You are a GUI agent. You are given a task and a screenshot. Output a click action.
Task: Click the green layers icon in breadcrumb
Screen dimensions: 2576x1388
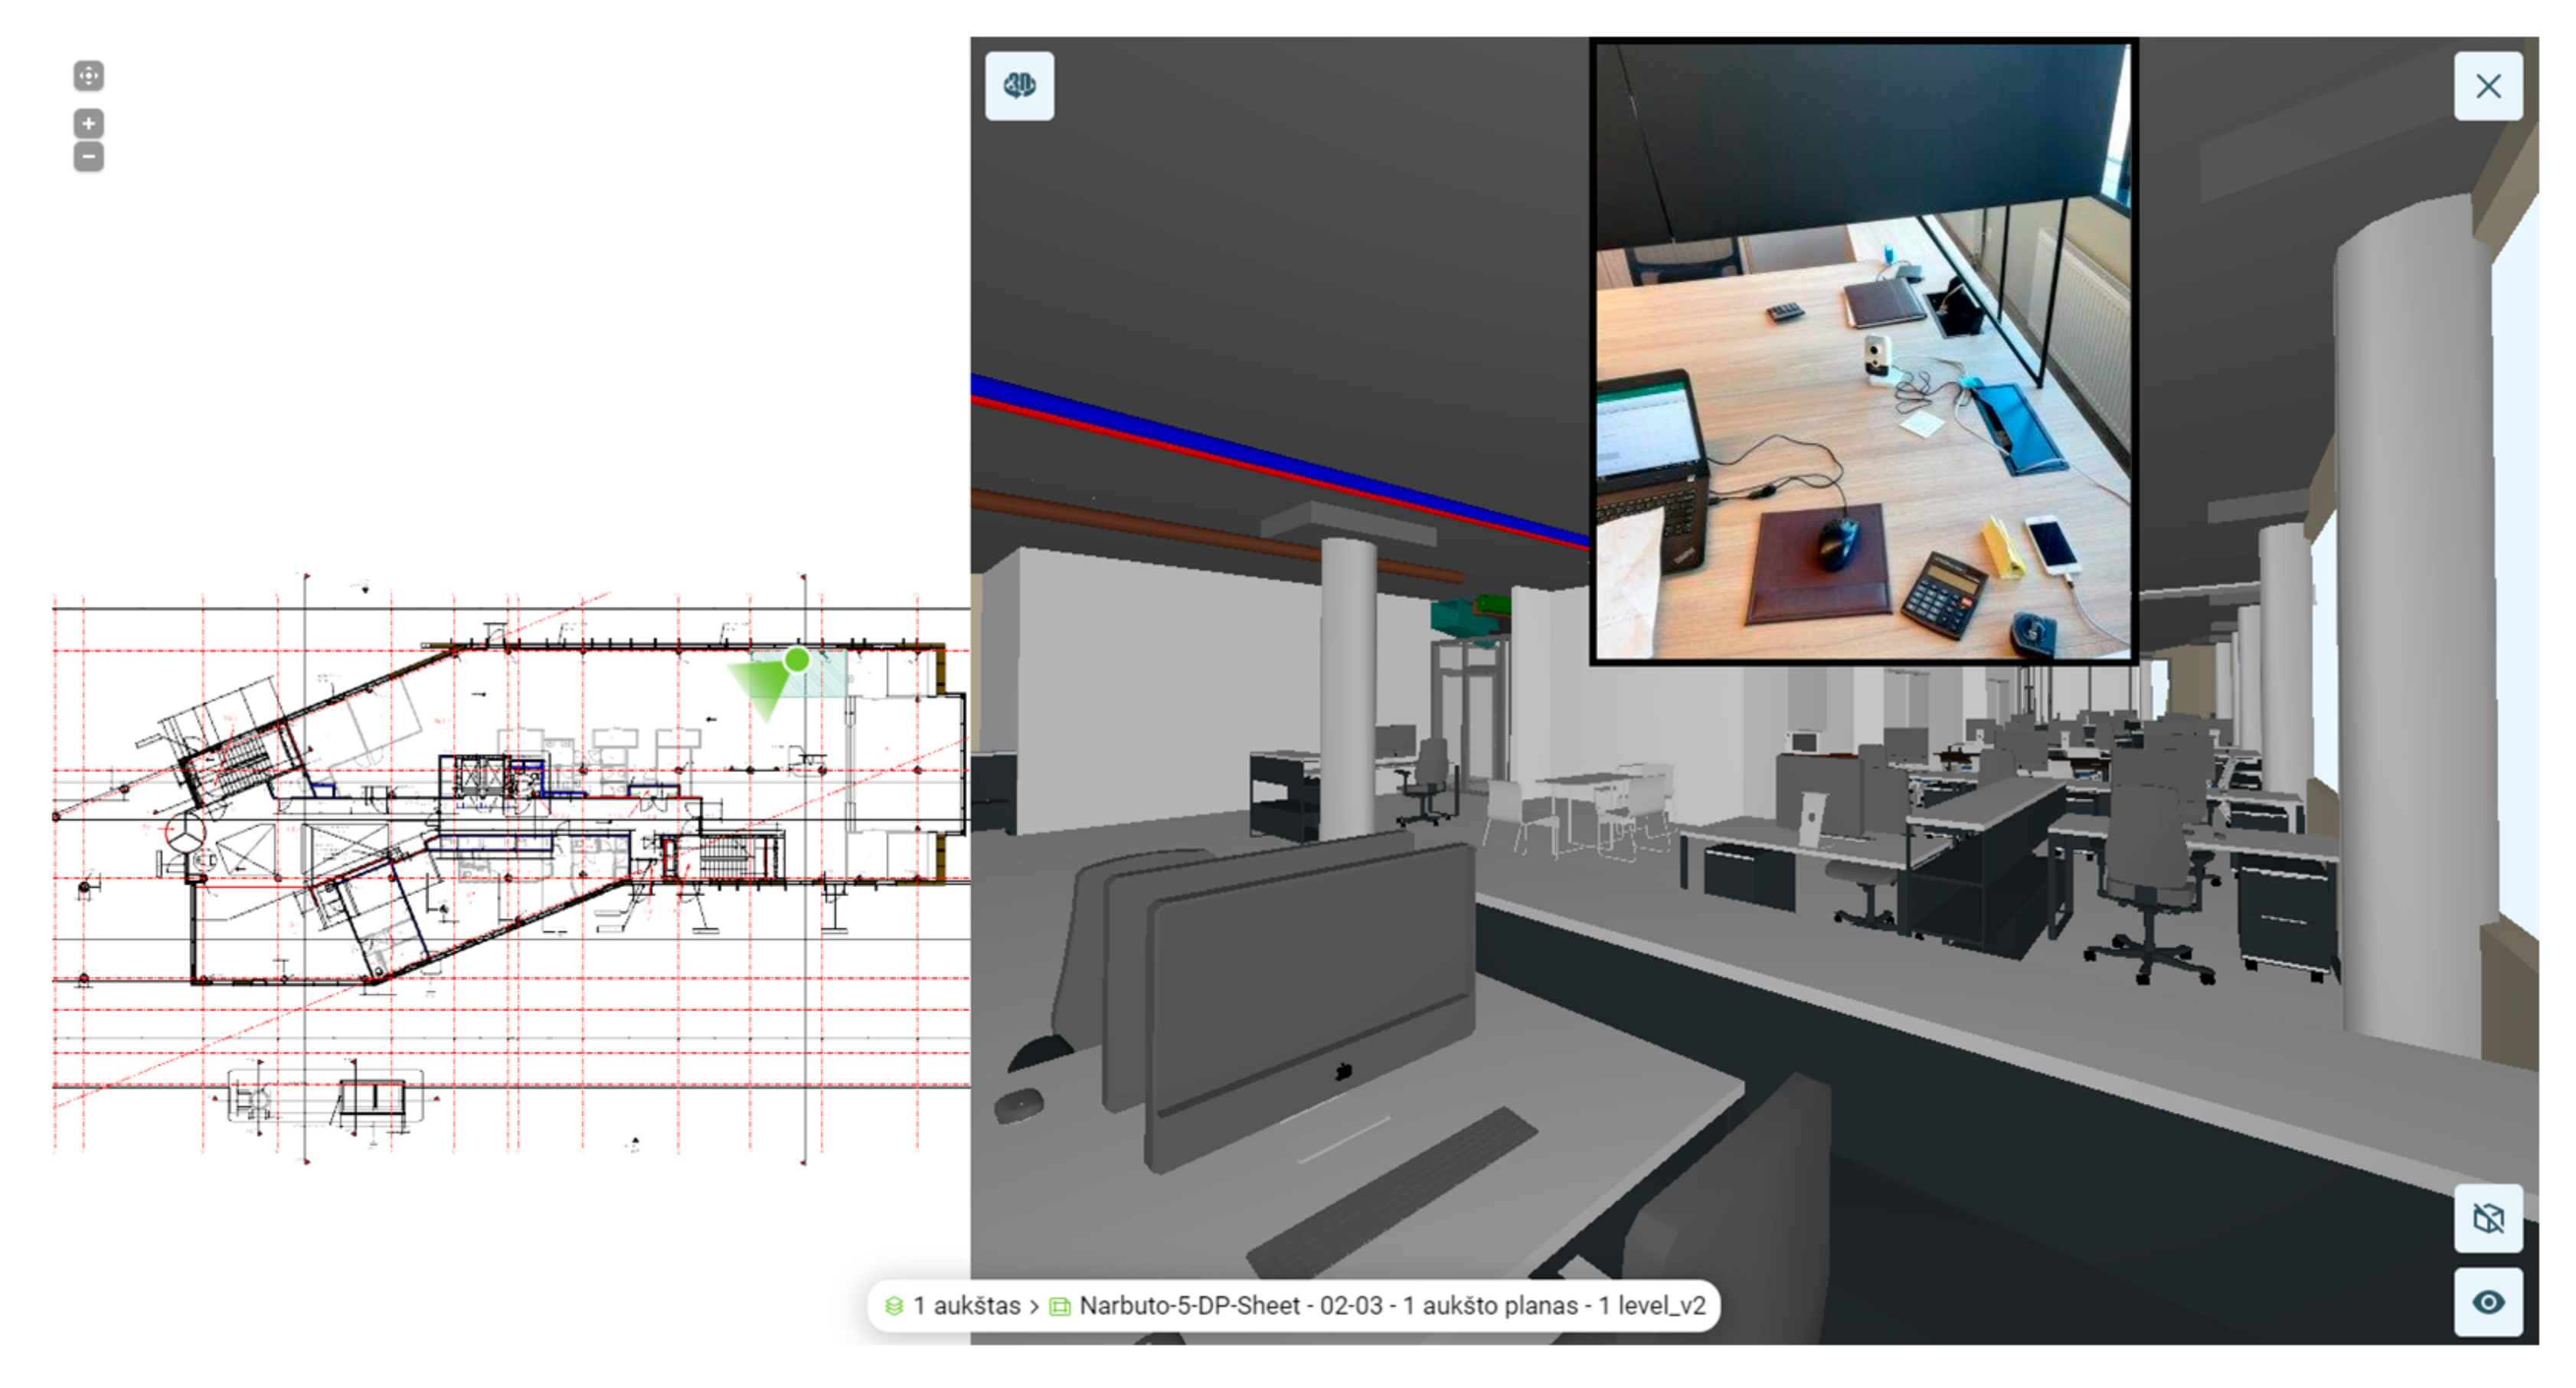click(x=894, y=1306)
